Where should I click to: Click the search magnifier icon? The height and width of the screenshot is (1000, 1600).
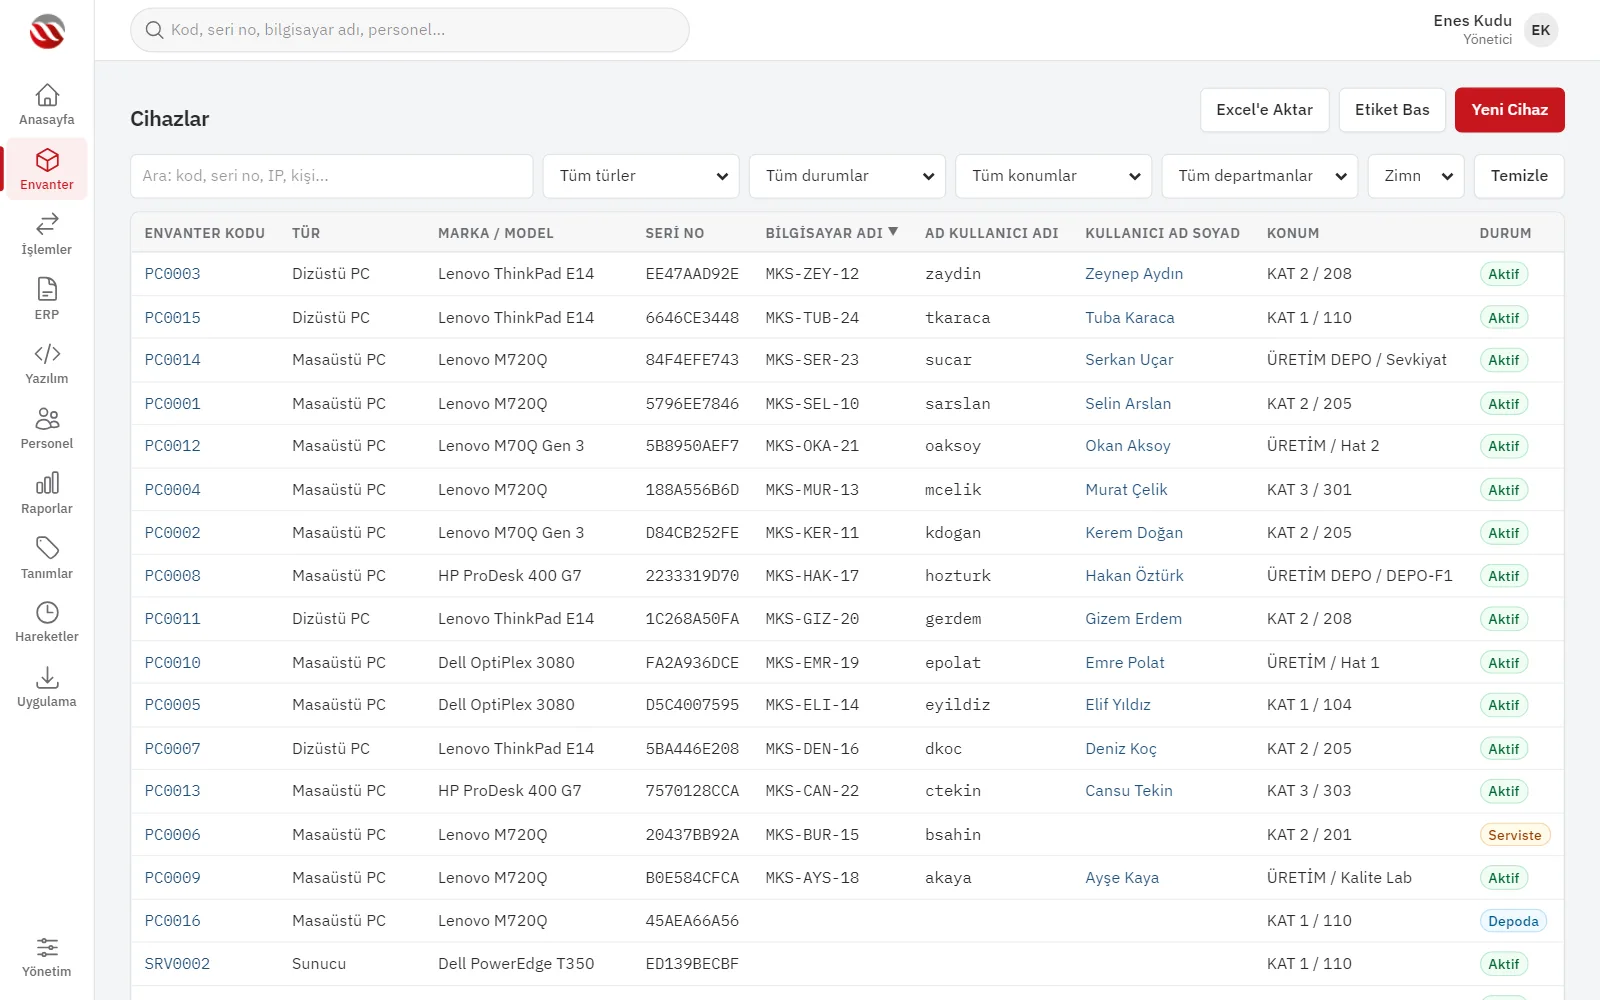click(154, 30)
